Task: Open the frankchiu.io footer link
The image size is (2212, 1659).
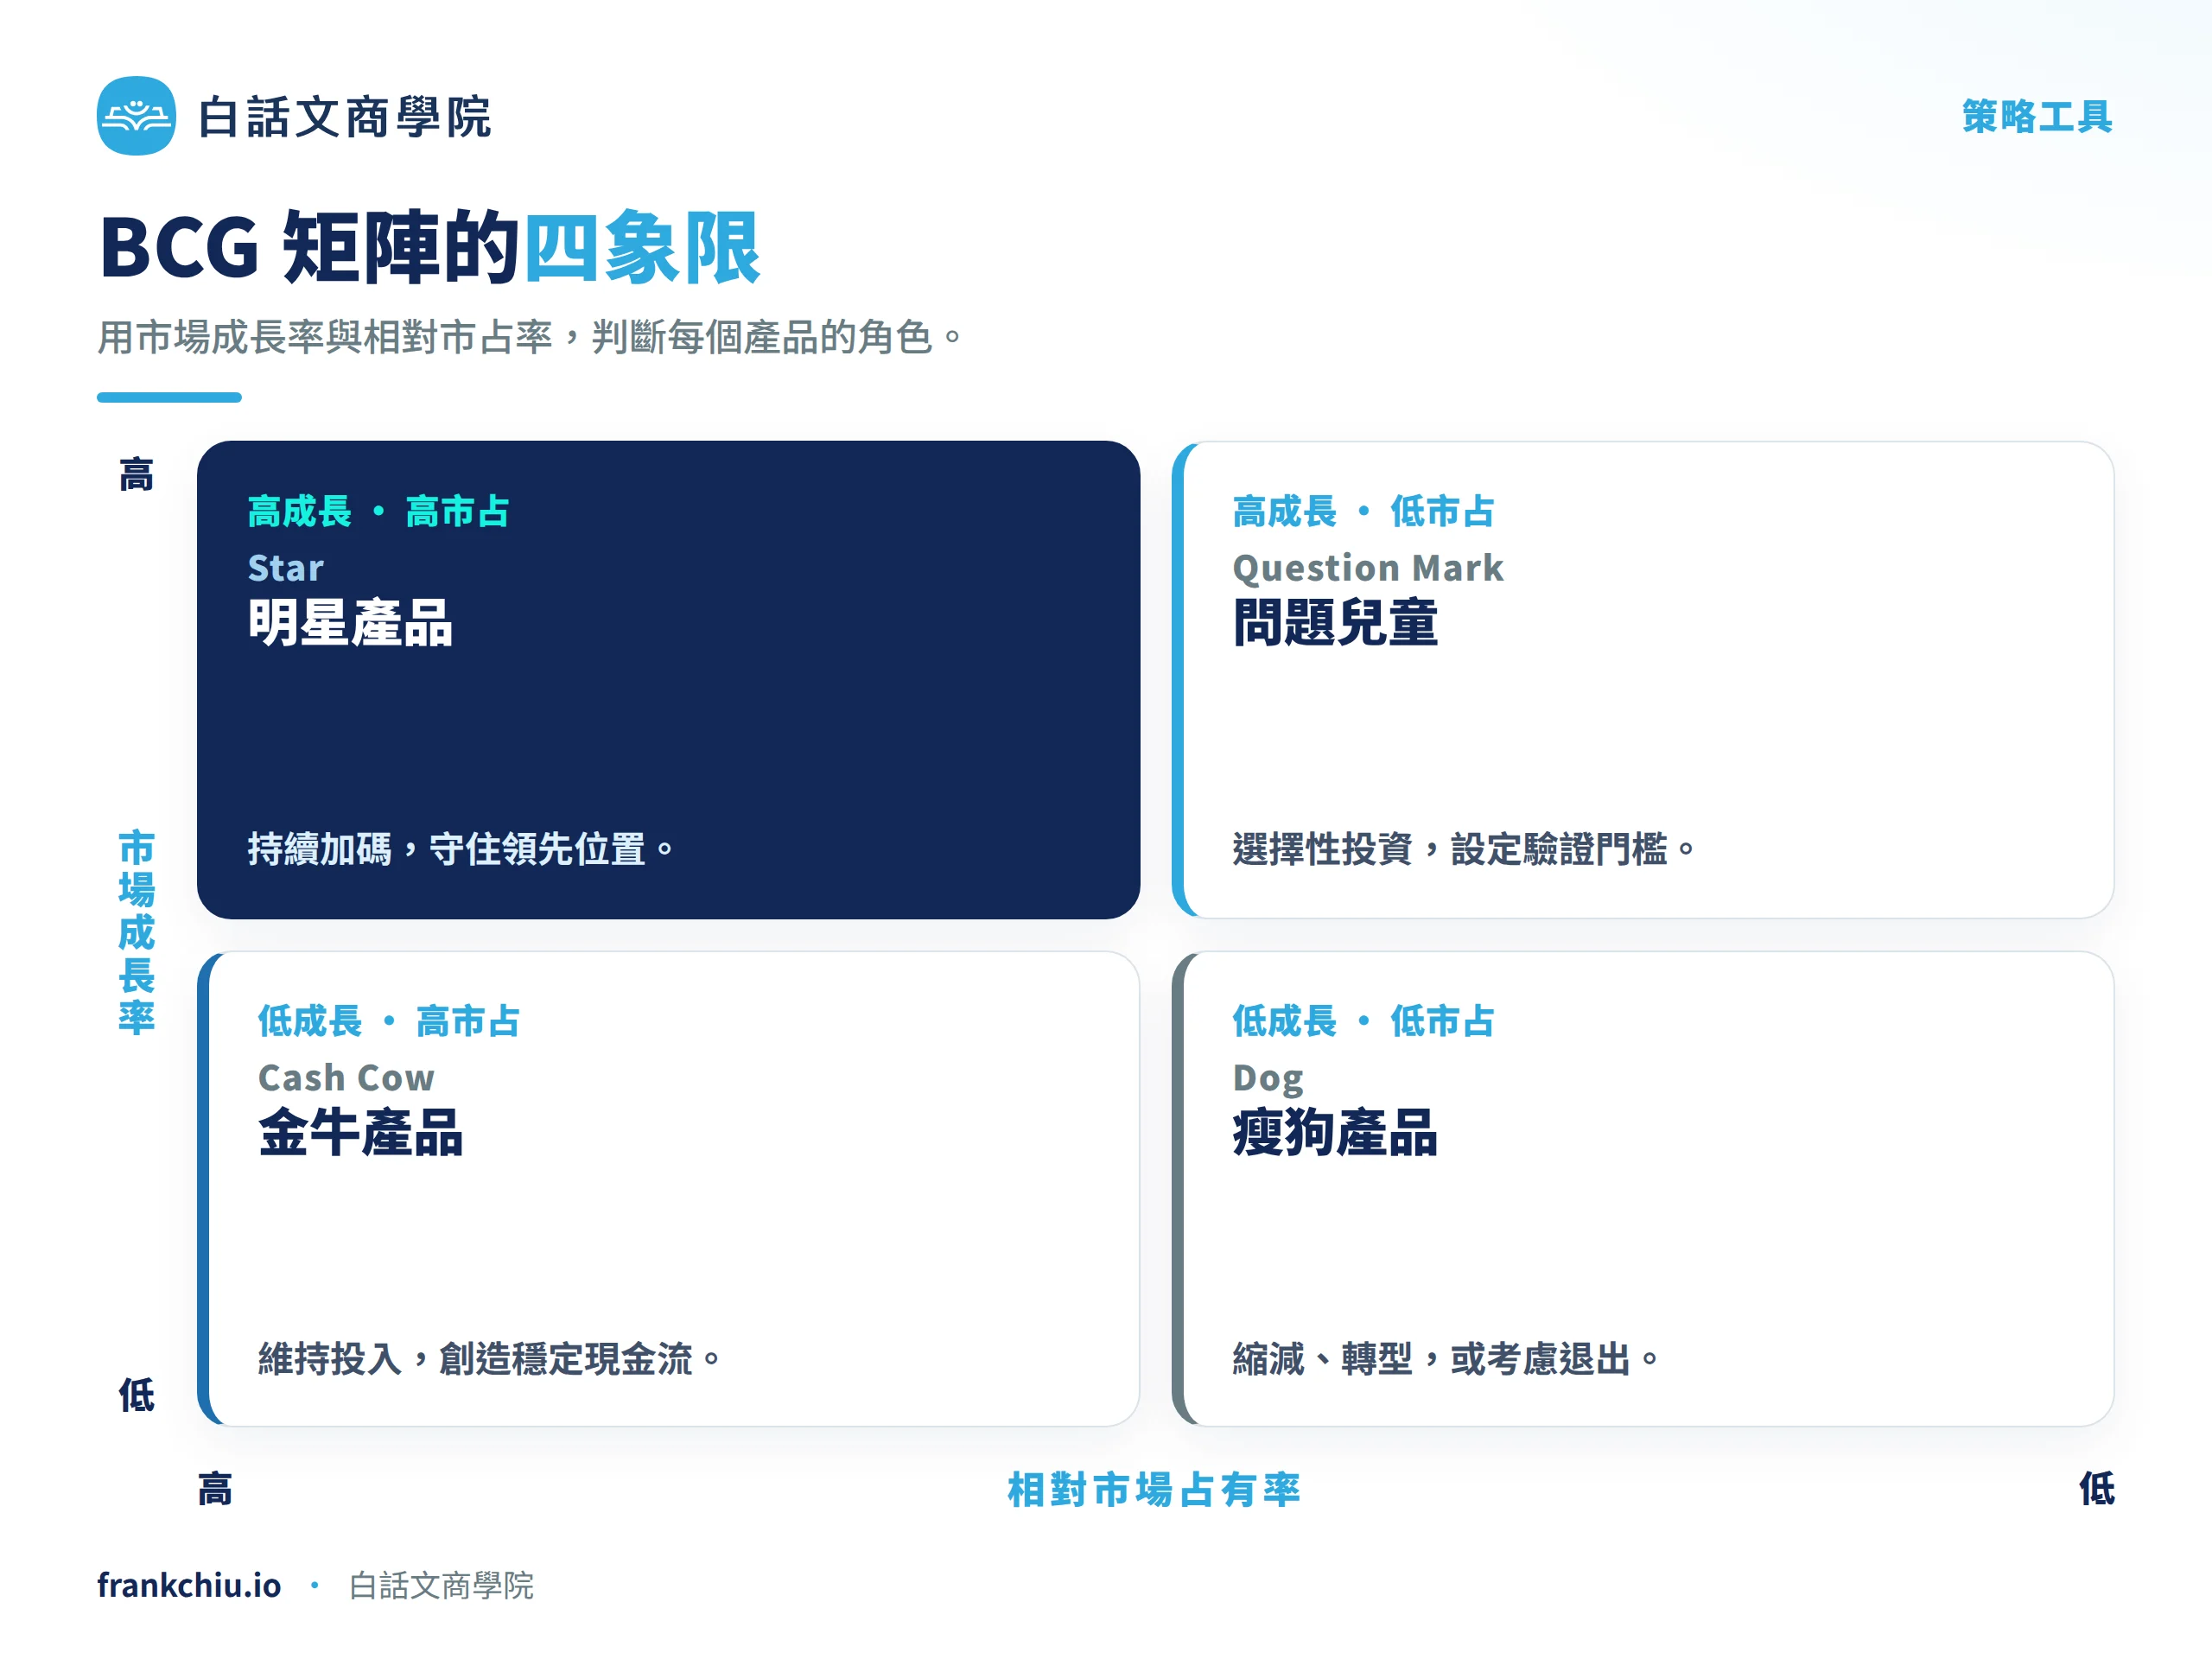Action: [189, 1585]
